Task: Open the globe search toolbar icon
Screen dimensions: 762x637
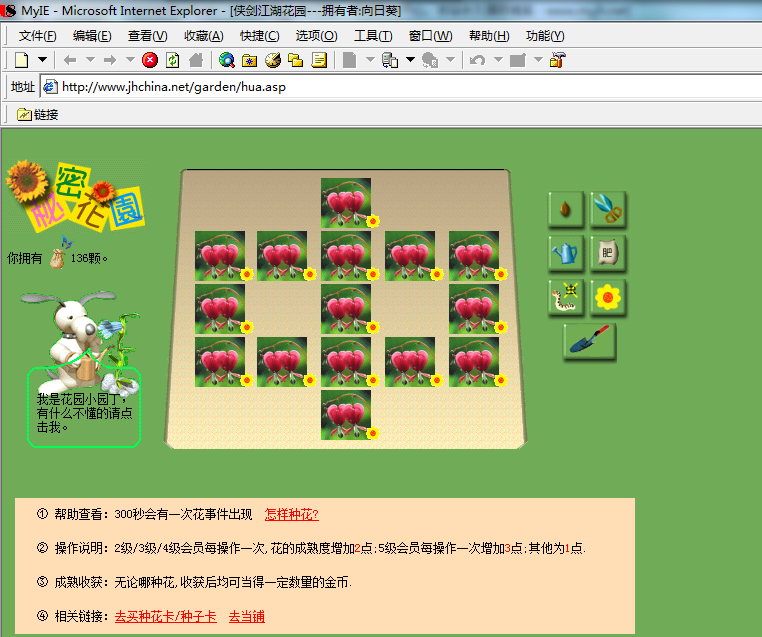Action: [x=226, y=60]
